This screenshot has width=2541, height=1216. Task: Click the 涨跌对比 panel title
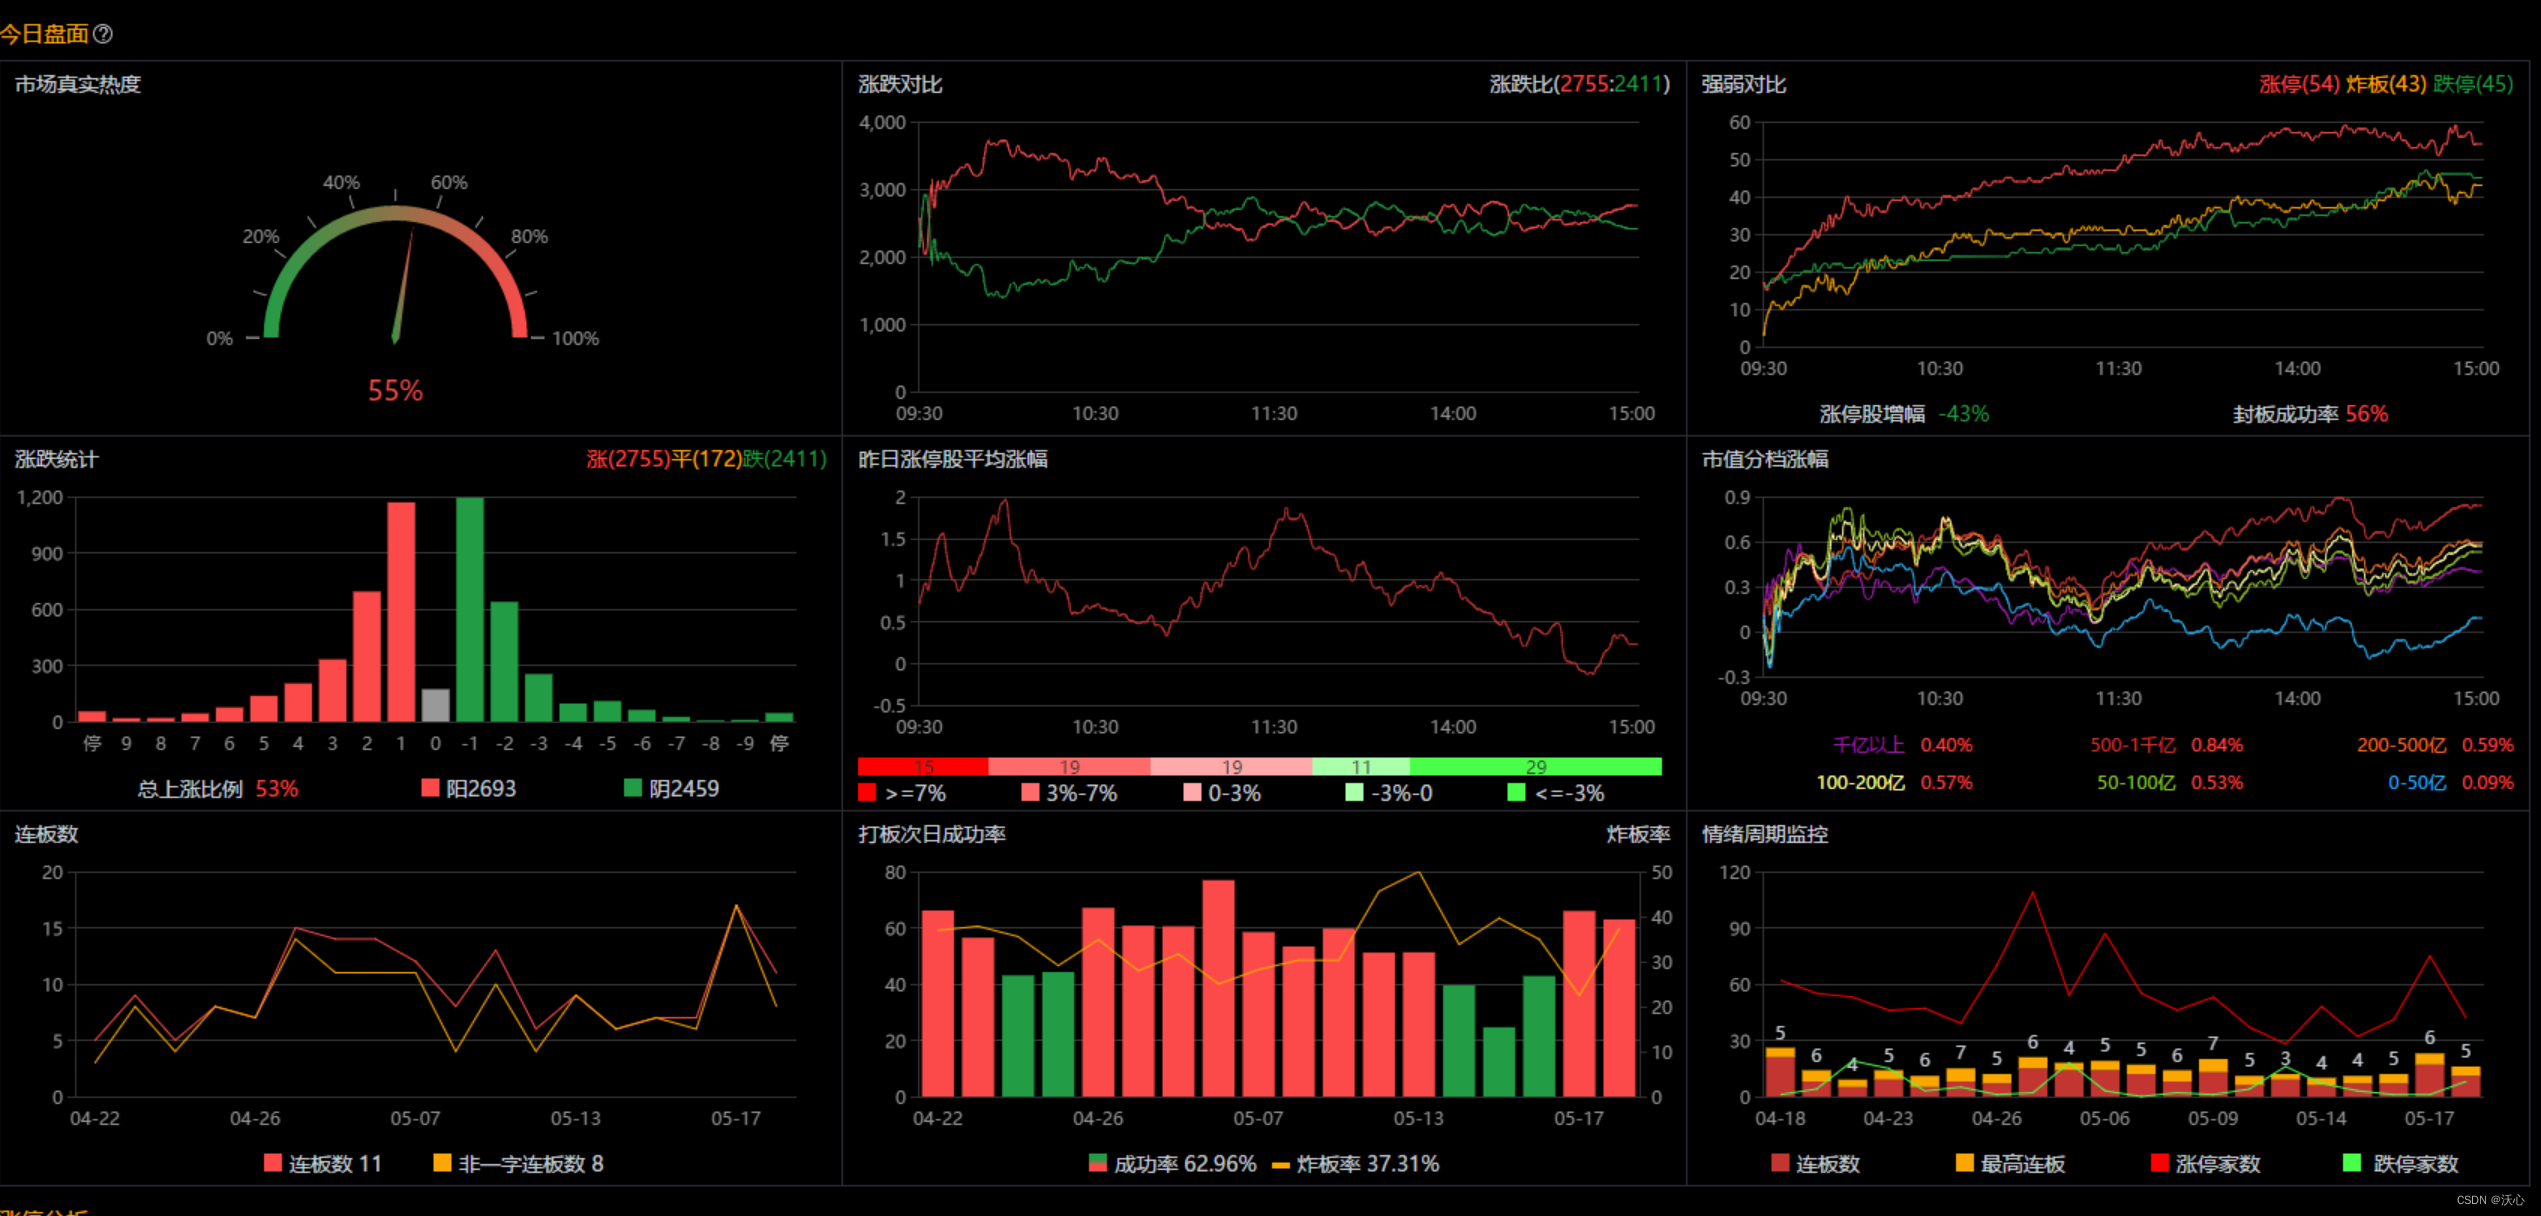(900, 84)
